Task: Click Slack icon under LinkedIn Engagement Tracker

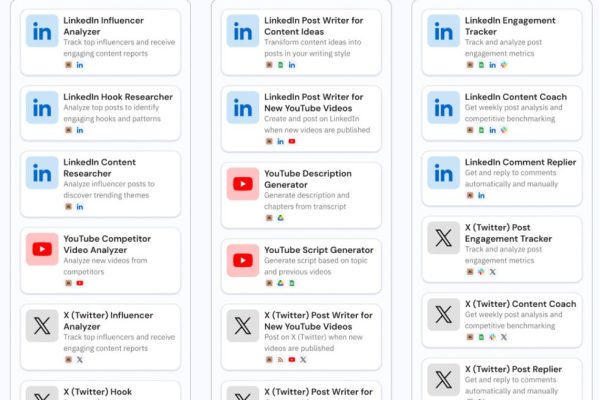Action: click(x=504, y=65)
